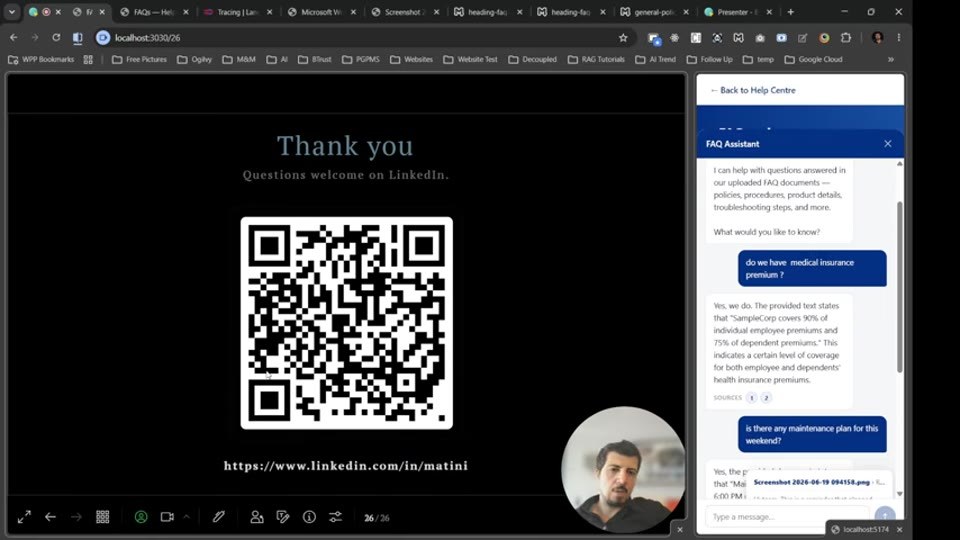Open source reference number 1
Viewport: 960px width, 540px height.
coord(752,398)
